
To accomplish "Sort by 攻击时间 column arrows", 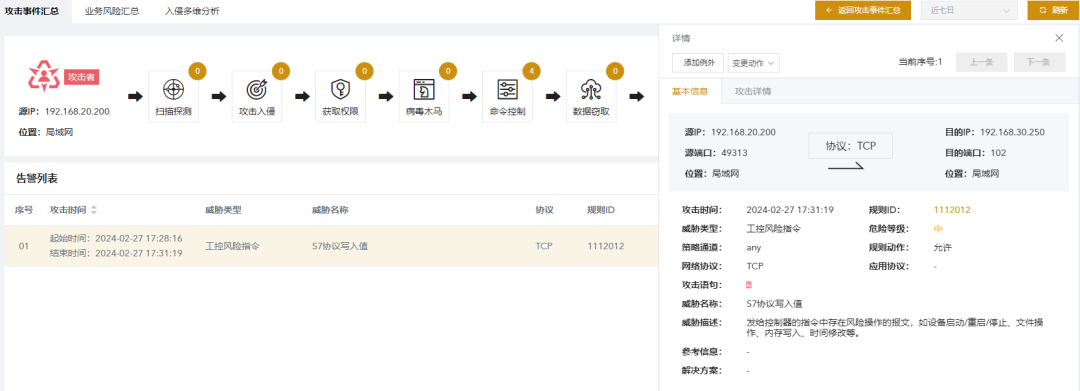I will tap(94, 209).
